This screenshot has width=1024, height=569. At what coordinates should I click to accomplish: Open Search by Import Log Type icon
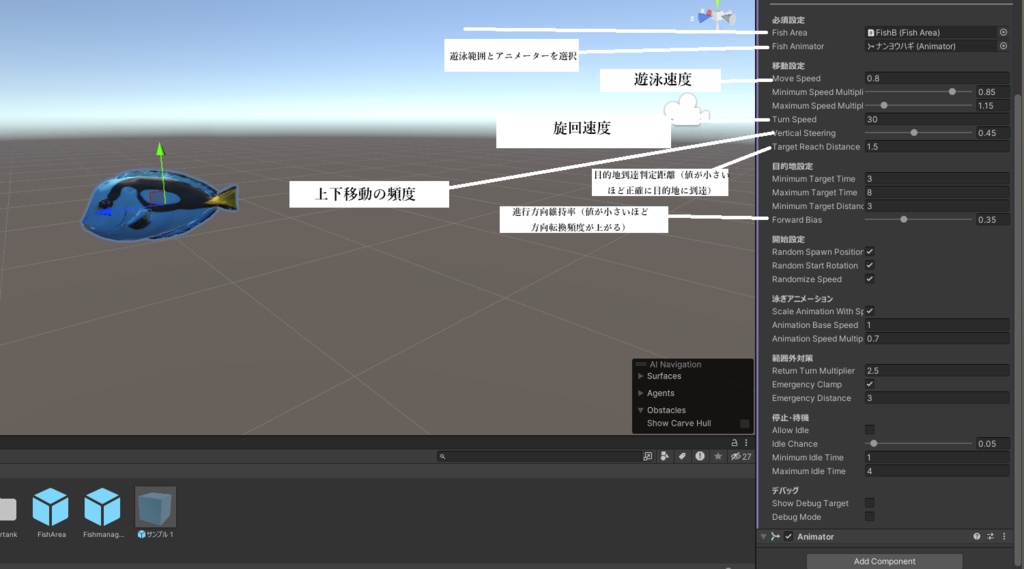point(699,456)
